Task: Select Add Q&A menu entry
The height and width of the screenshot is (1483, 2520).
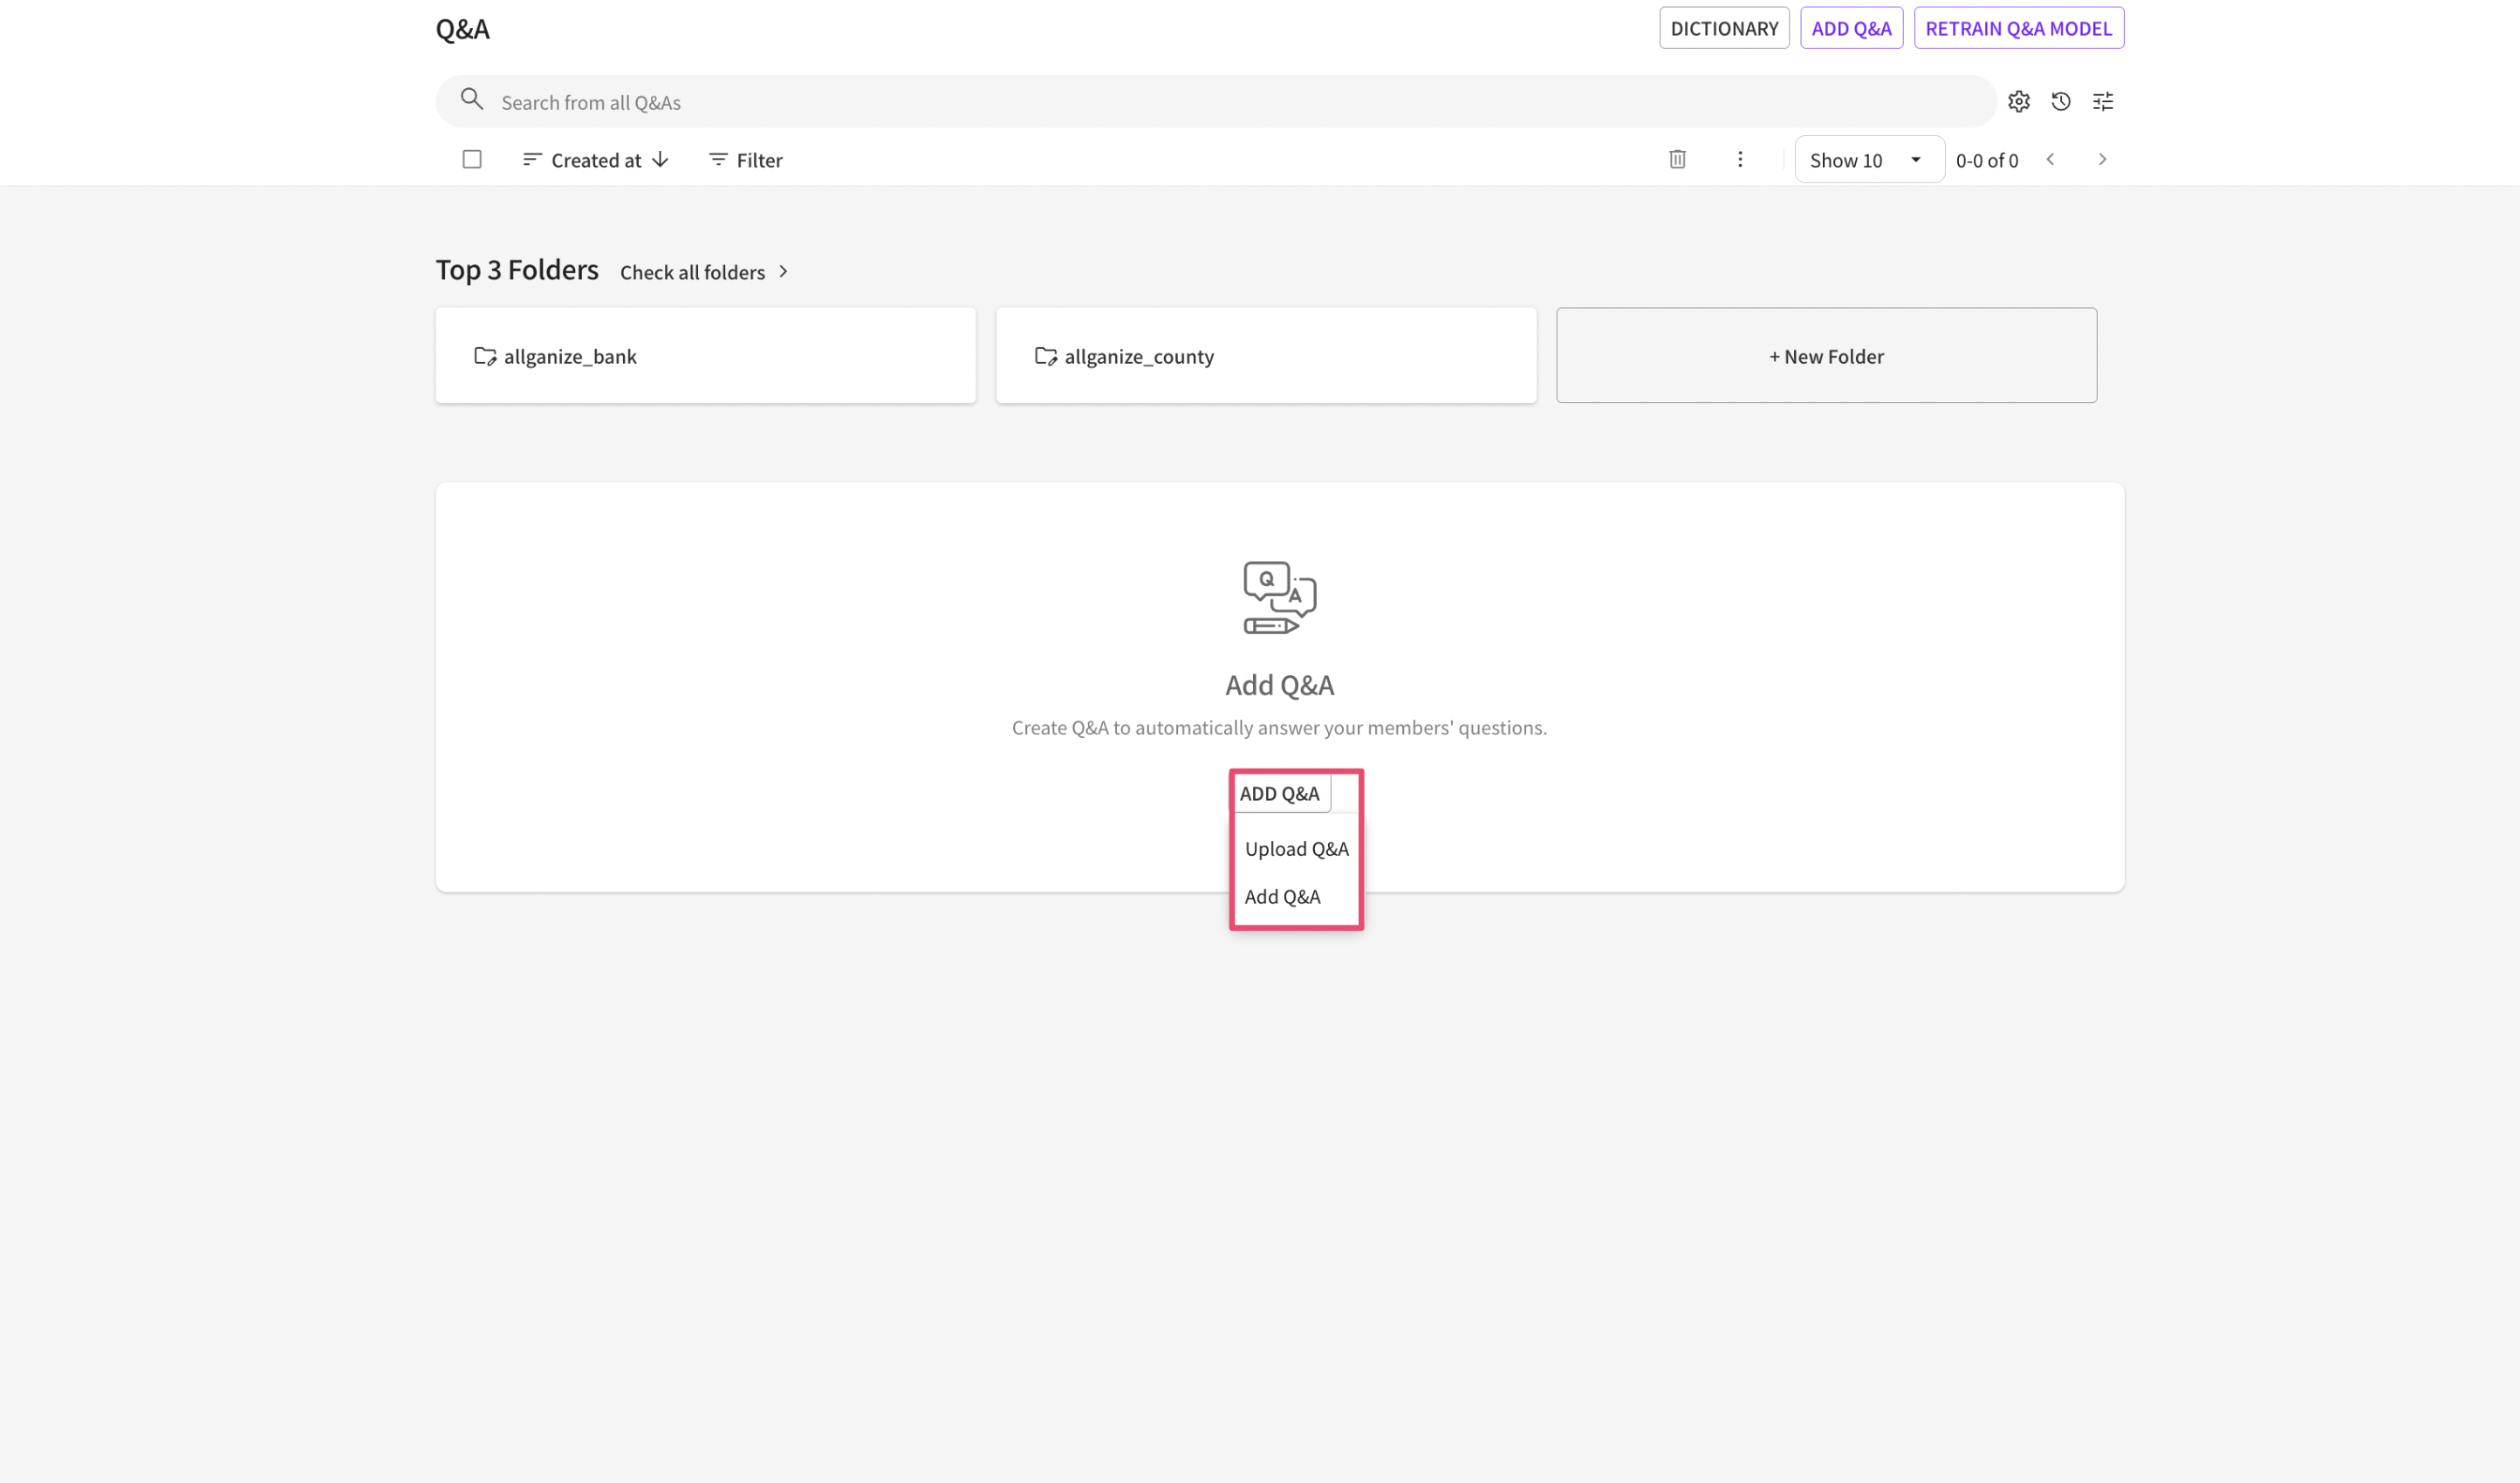Action: coord(1282,897)
